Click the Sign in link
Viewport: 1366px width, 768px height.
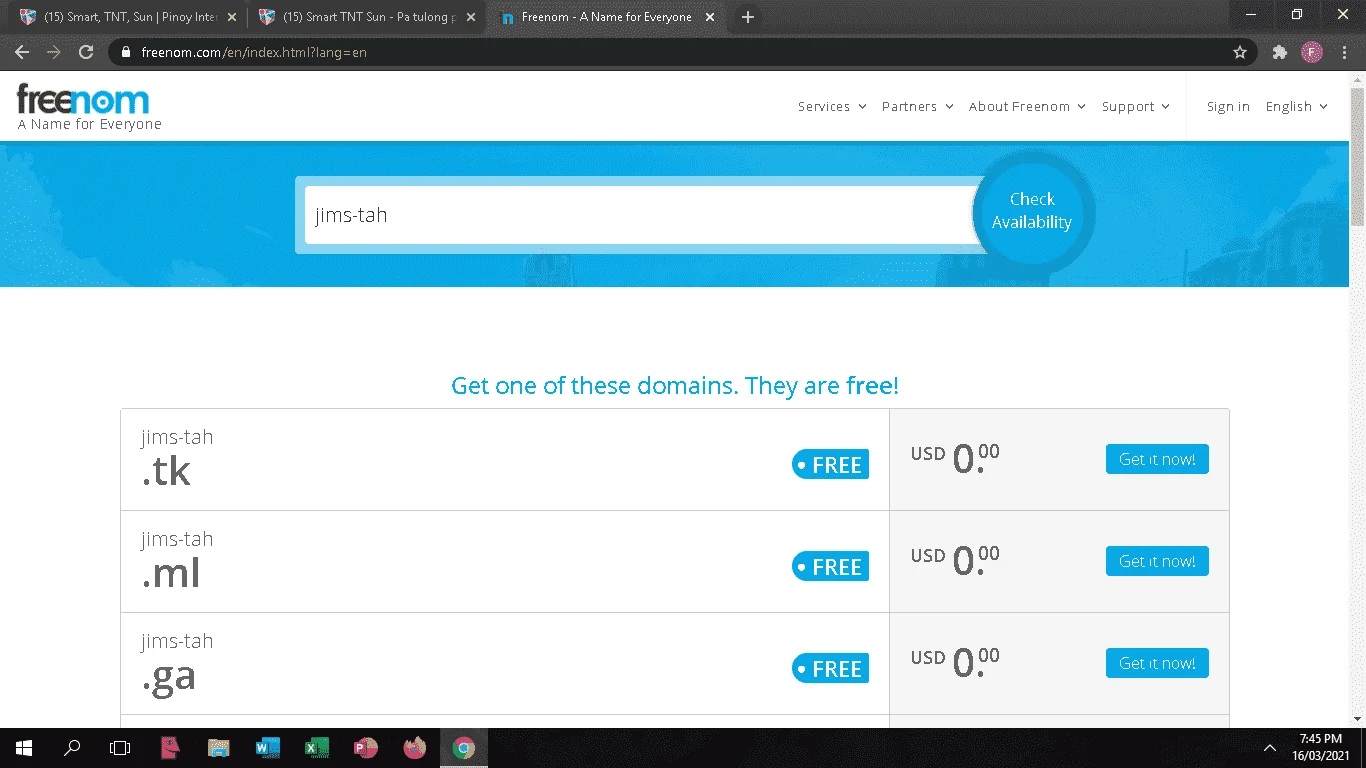[x=1228, y=106]
